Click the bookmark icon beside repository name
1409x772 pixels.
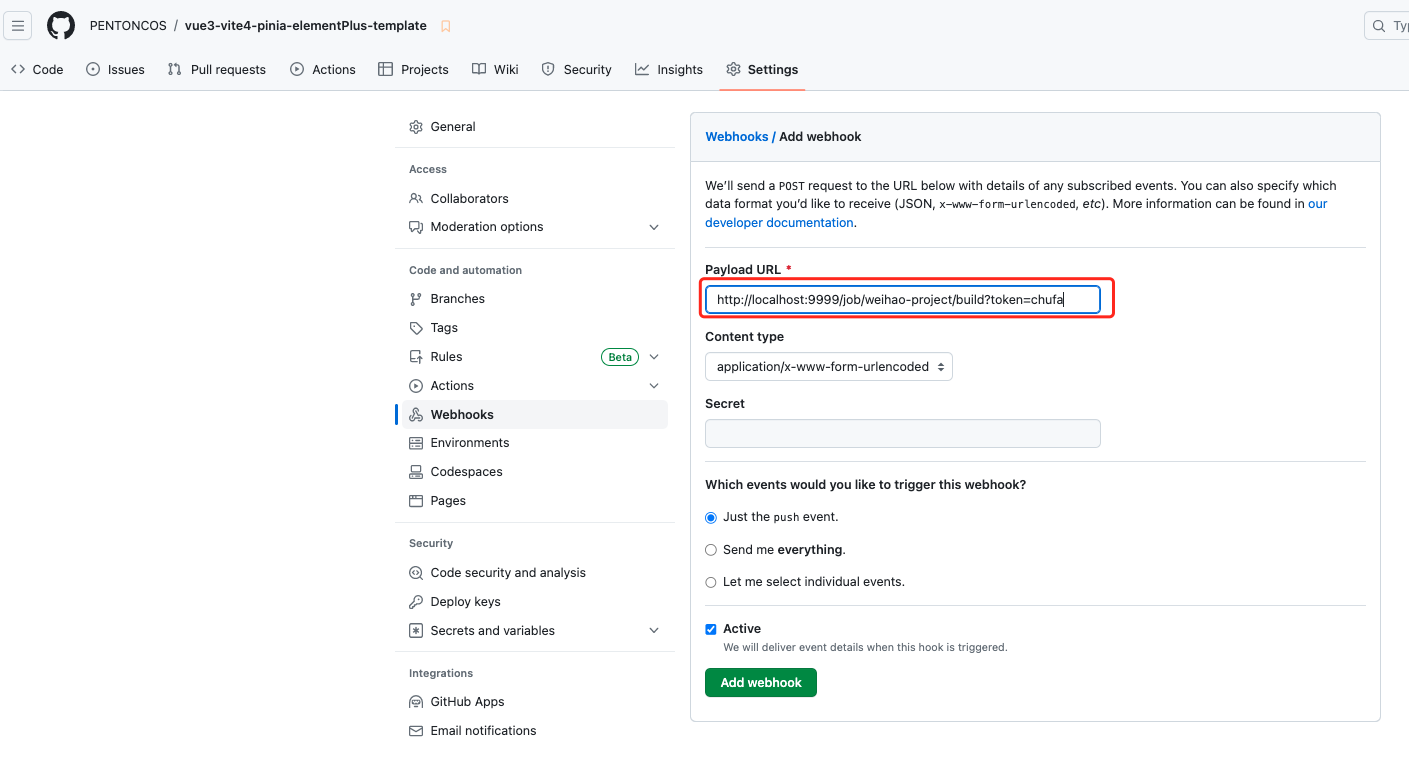tap(445, 26)
